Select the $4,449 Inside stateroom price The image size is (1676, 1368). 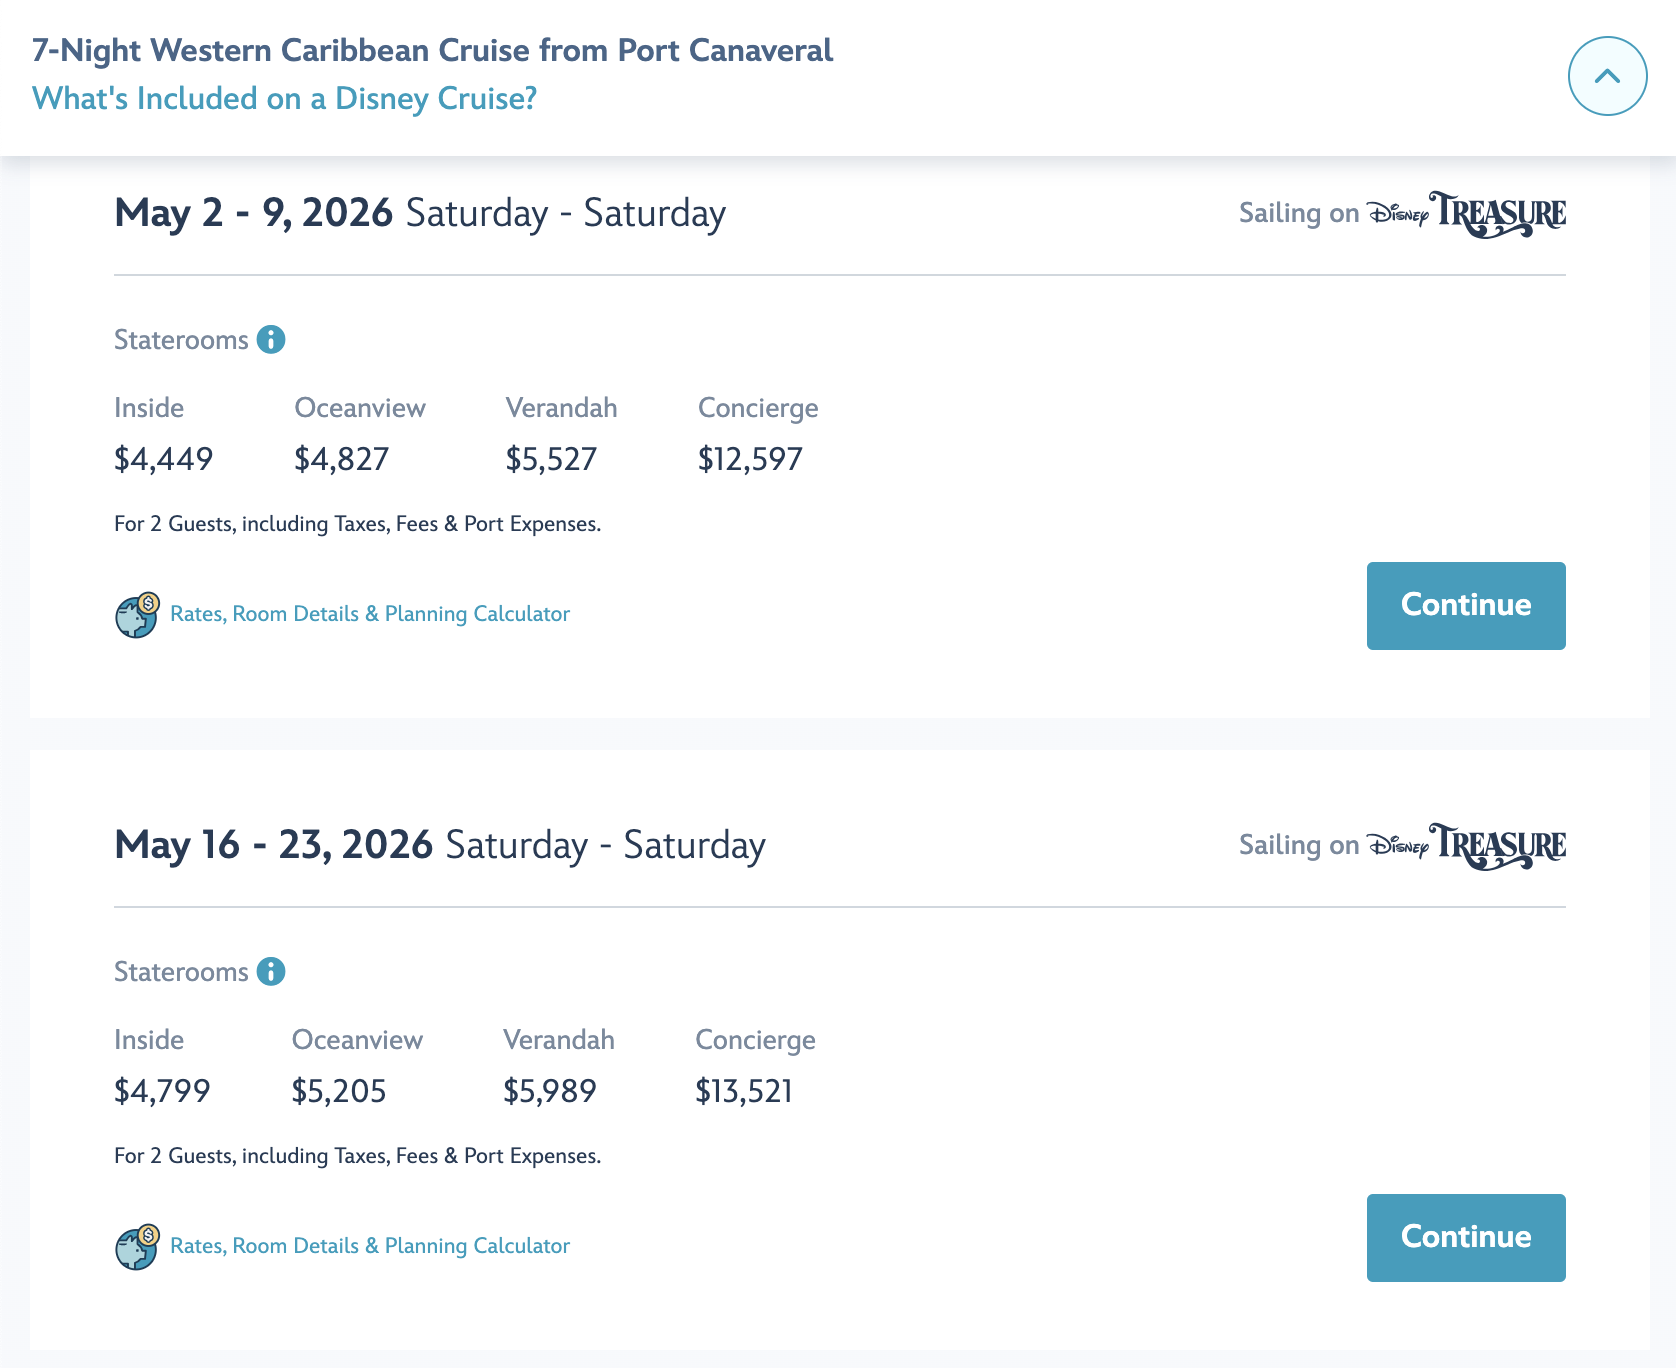[163, 459]
